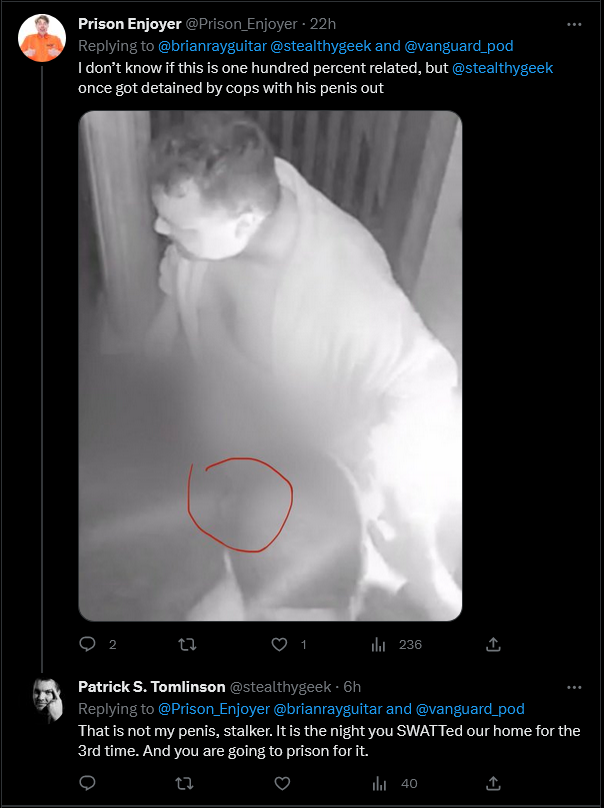Open the @brianrayguitar mention in first tweet
604x808 pixels.
pos(212,46)
